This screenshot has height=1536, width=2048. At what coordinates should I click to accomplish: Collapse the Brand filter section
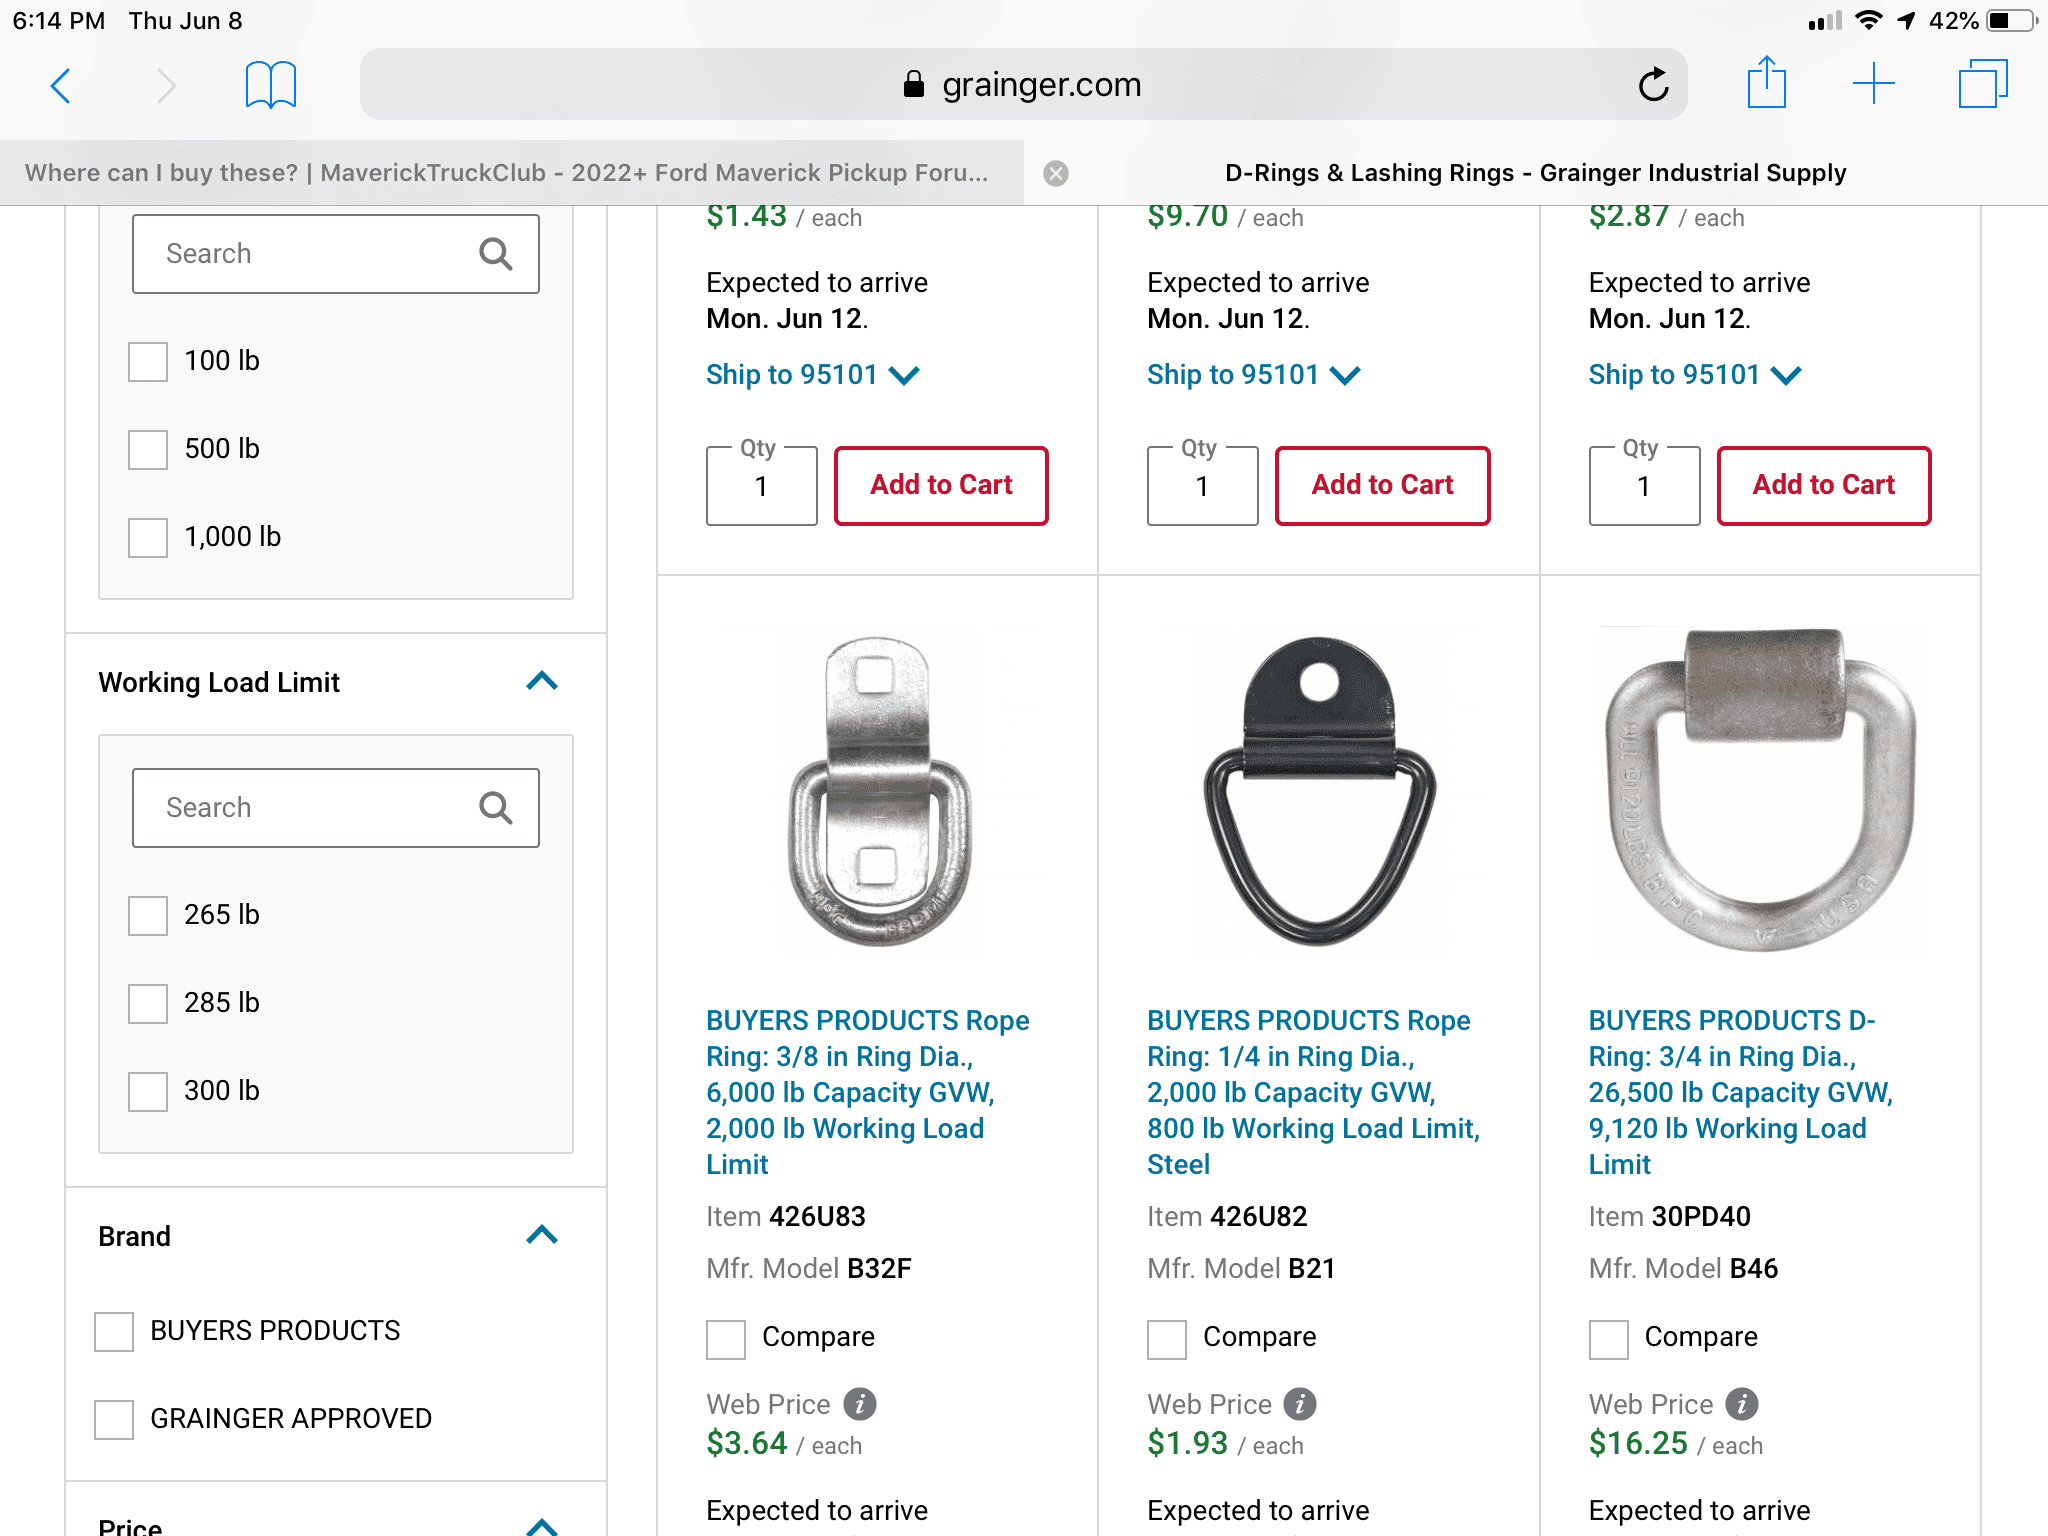pos(542,1236)
